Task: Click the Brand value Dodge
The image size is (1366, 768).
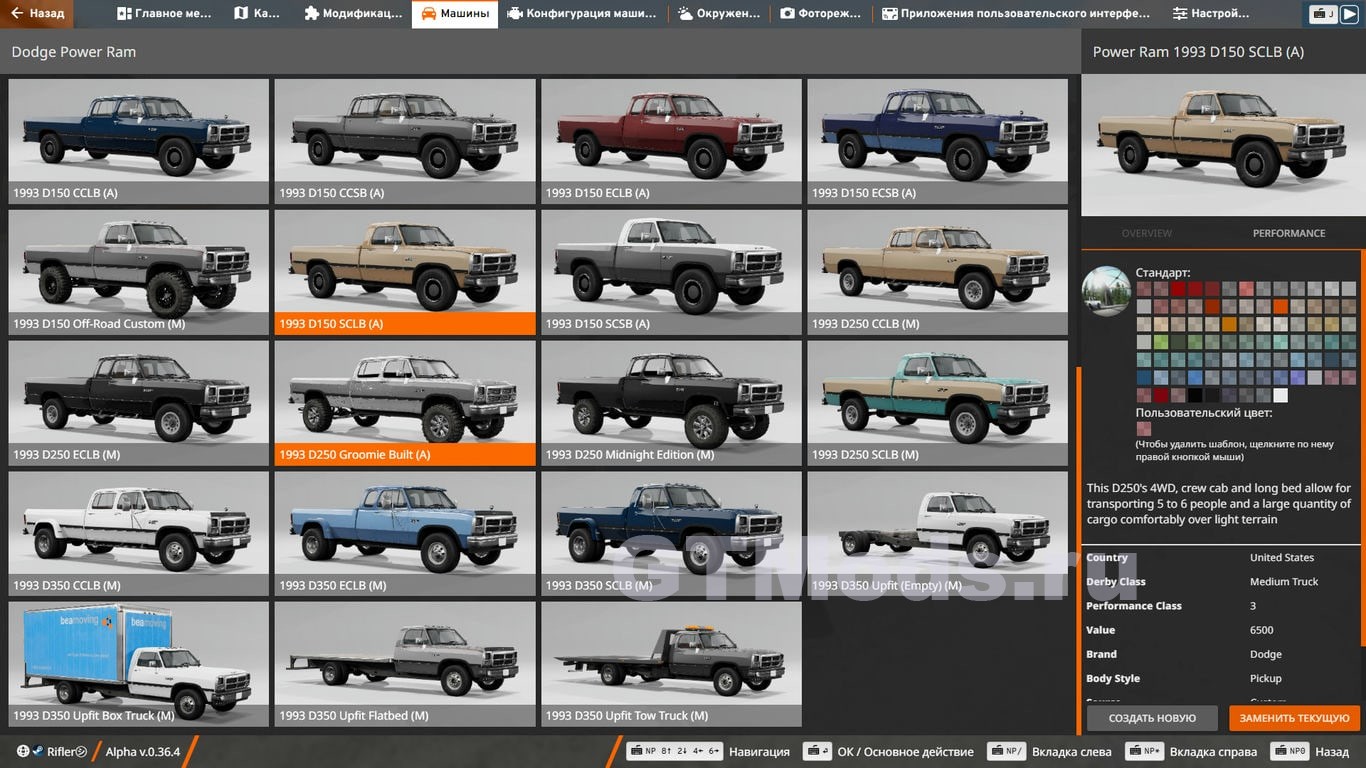Action: (1266, 654)
